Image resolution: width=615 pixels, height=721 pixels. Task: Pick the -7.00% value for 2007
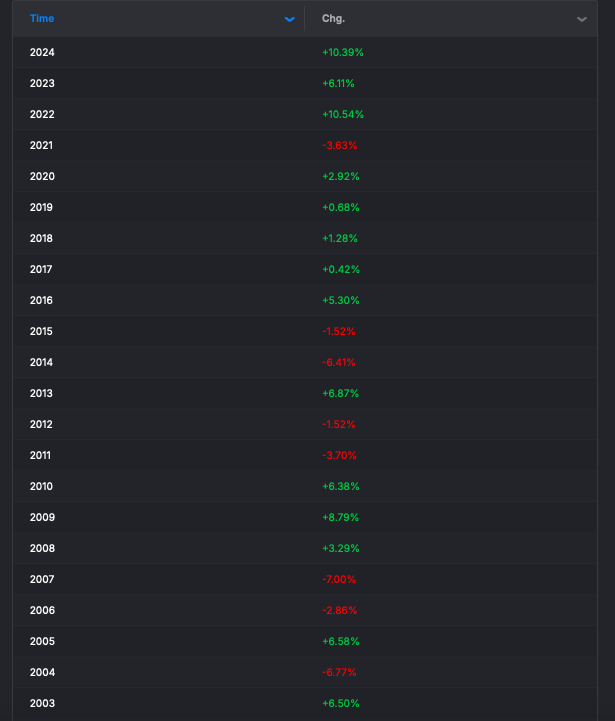(x=339, y=579)
